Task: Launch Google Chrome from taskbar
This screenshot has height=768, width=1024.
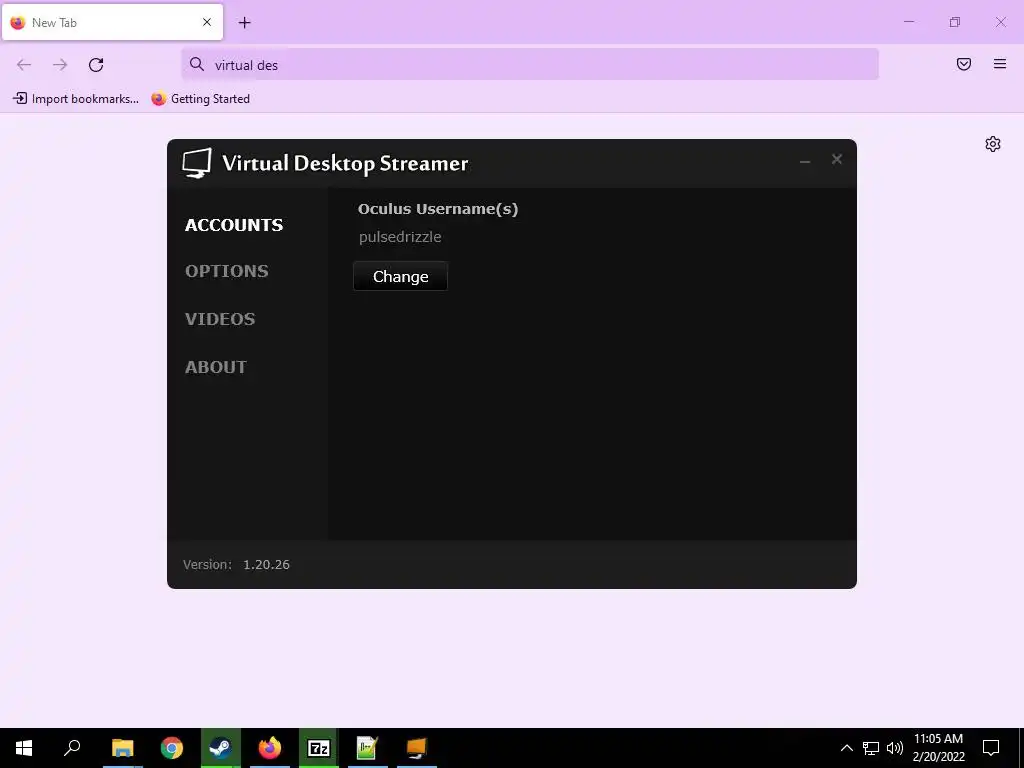Action: pyautogui.click(x=172, y=748)
